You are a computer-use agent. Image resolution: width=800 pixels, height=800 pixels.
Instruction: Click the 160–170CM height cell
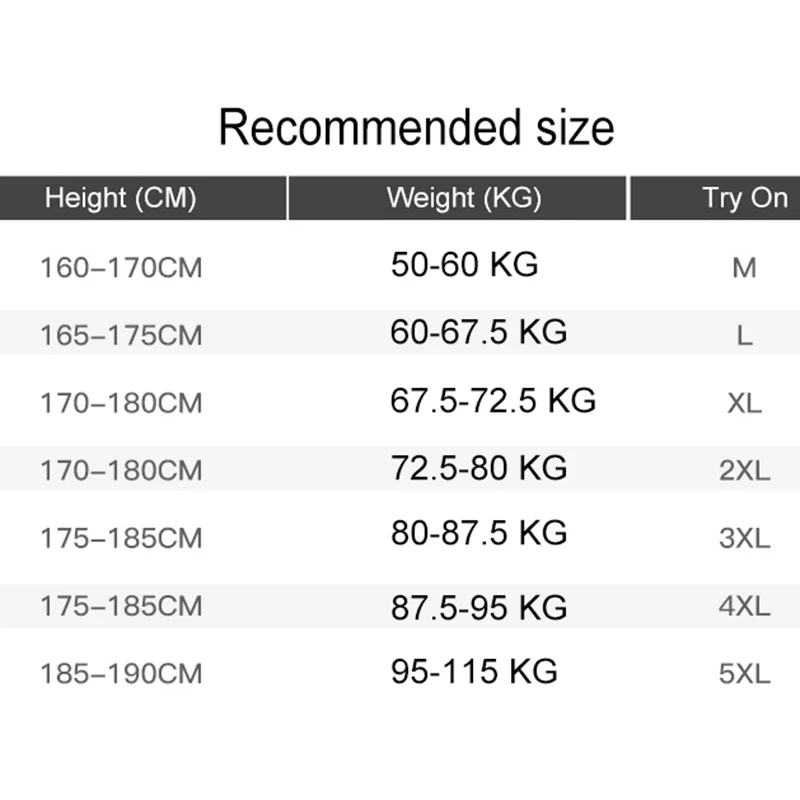click(x=121, y=268)
